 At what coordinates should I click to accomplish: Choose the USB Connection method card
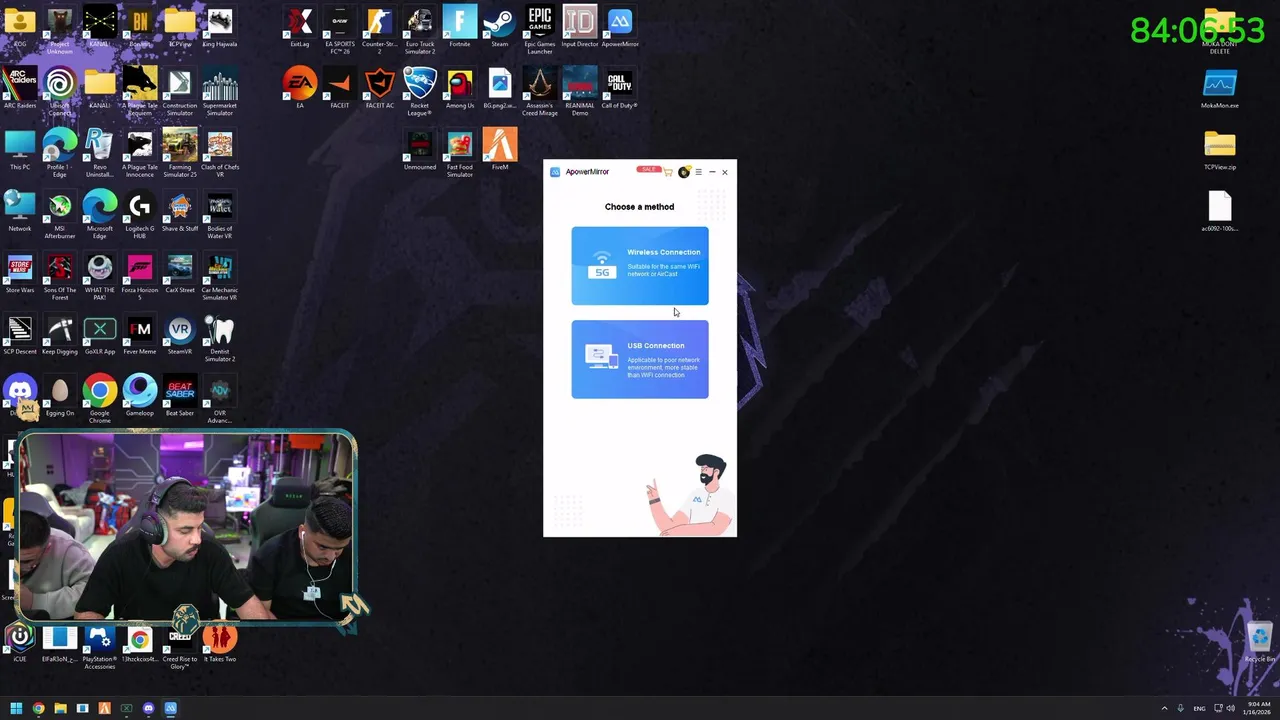[640, 359]
